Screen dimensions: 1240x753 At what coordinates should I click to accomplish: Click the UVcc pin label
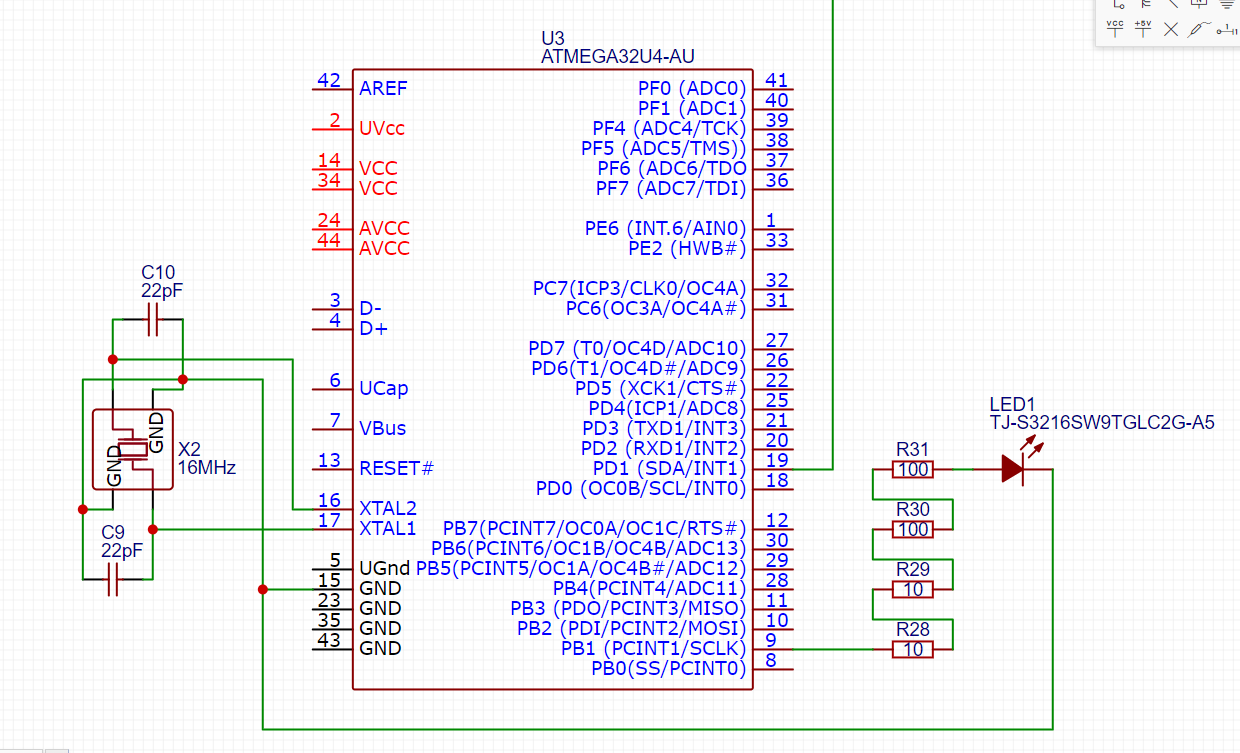[382, 128]
